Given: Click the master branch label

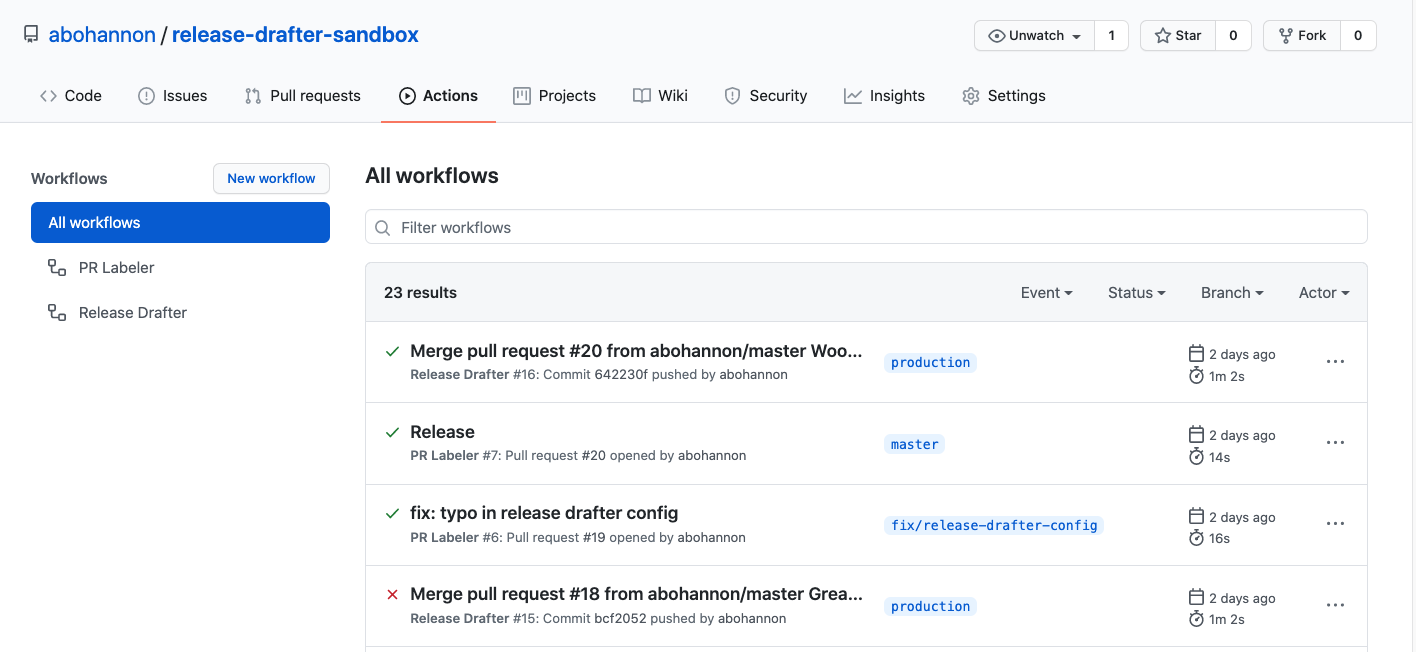Looking at the screenshot, I should click(914, 444).
